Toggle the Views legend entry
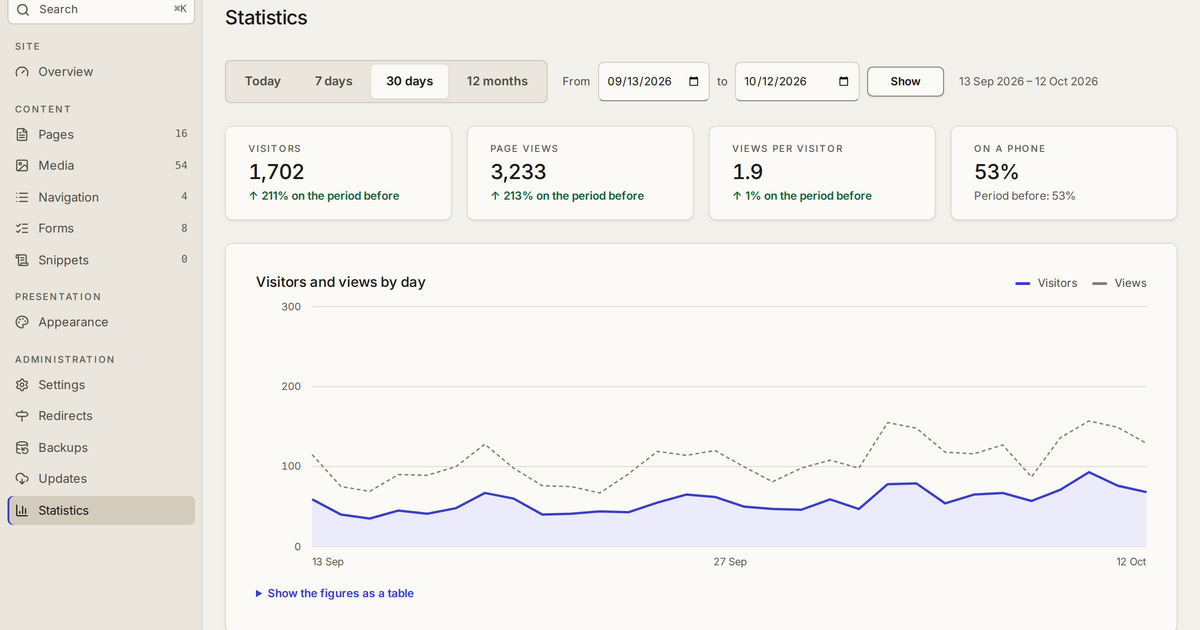The image size is (1200, 630). (1119, 283)
